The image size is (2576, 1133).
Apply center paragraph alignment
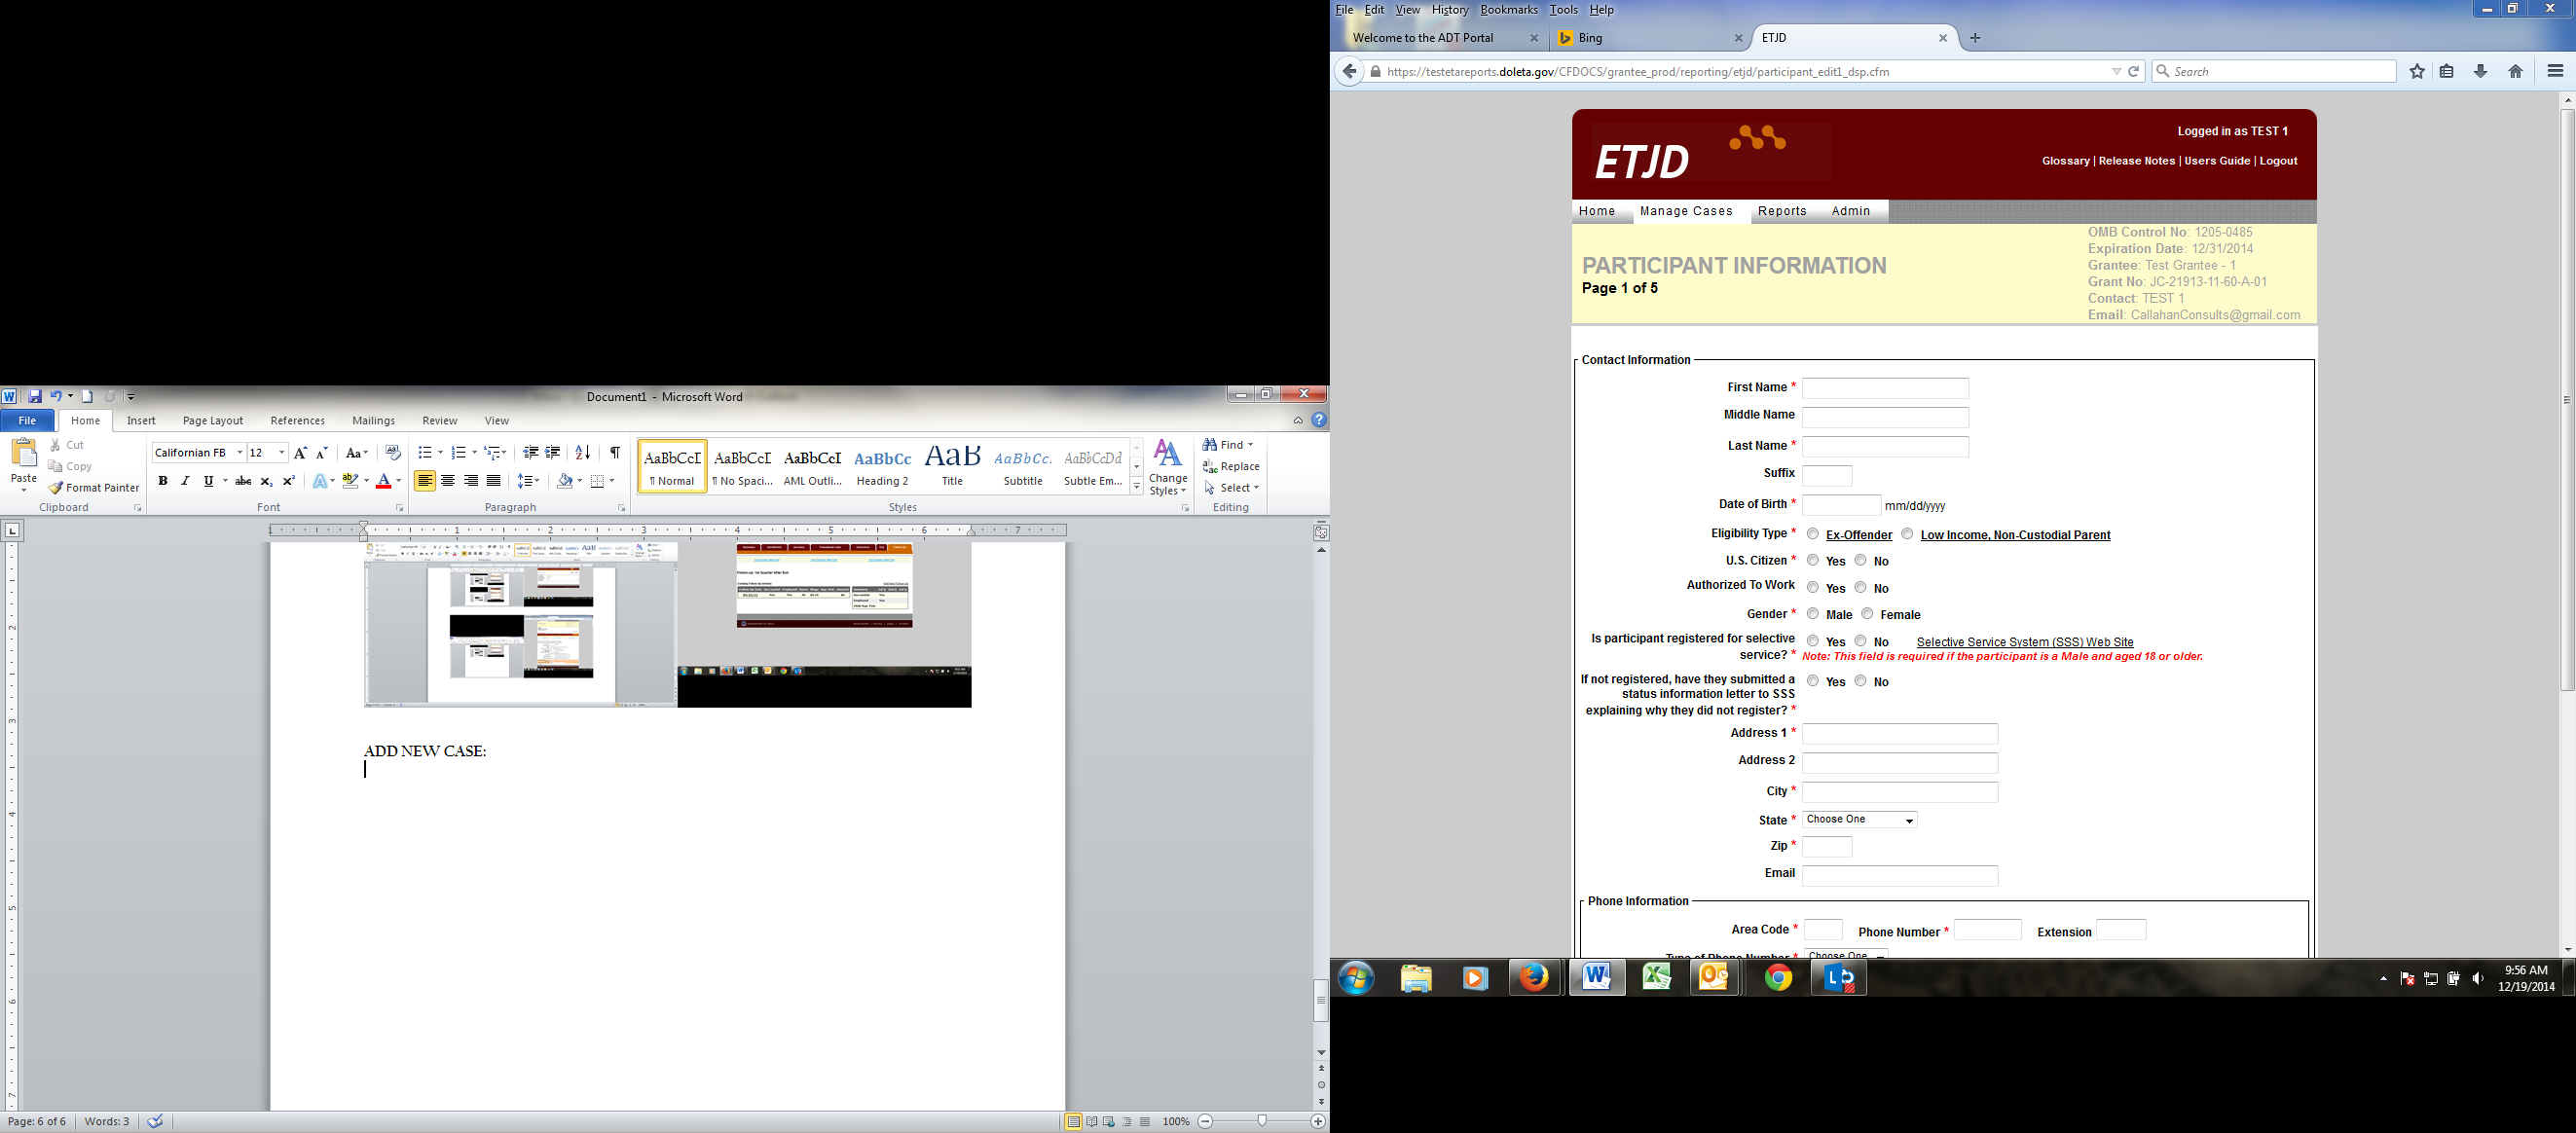point(448,481)
